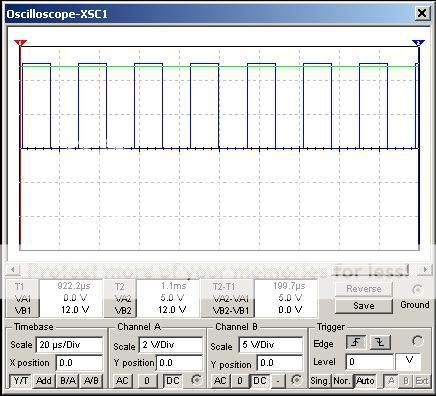Select A/B display mode
This screenshot has width=436, height=396.
91,381
